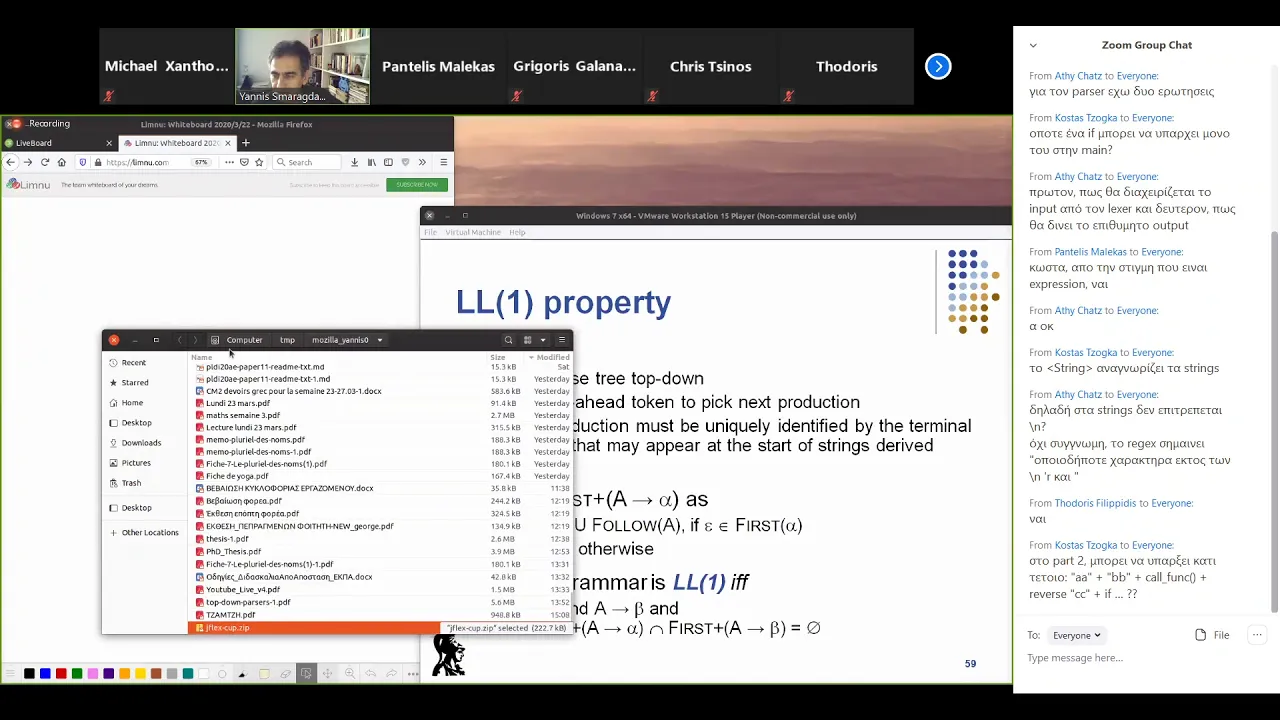Image resolution: width=1280 pixels, height=720 pixels.
Task: Toggle file manager grid view icon
Action: coord(527,340)
